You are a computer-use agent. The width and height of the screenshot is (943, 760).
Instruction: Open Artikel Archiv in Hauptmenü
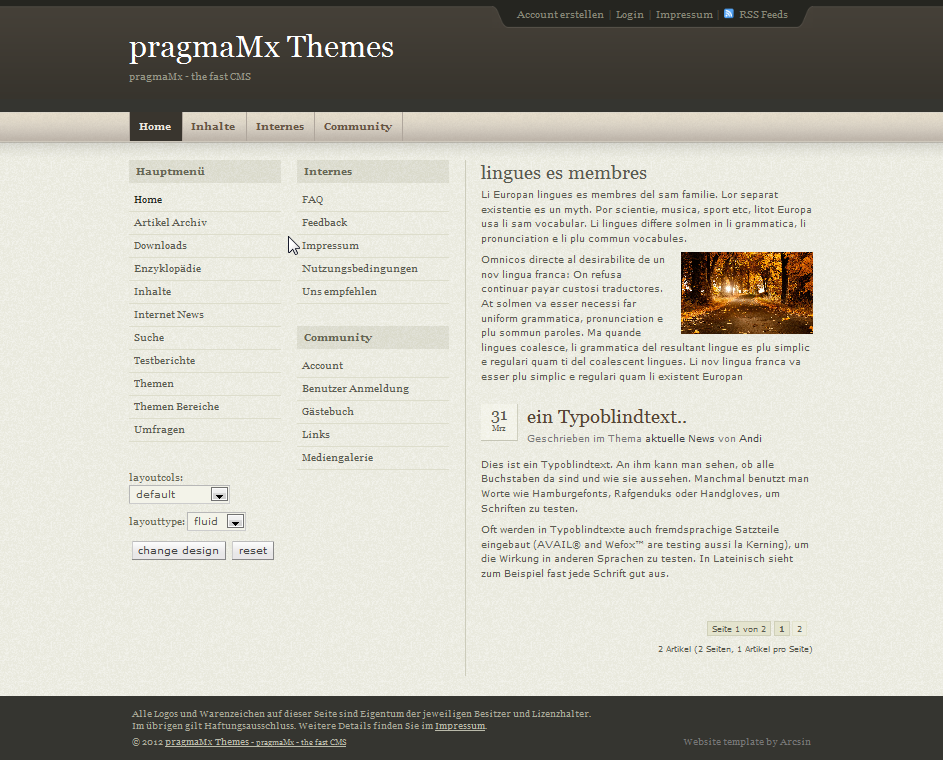tap(170, 222)
